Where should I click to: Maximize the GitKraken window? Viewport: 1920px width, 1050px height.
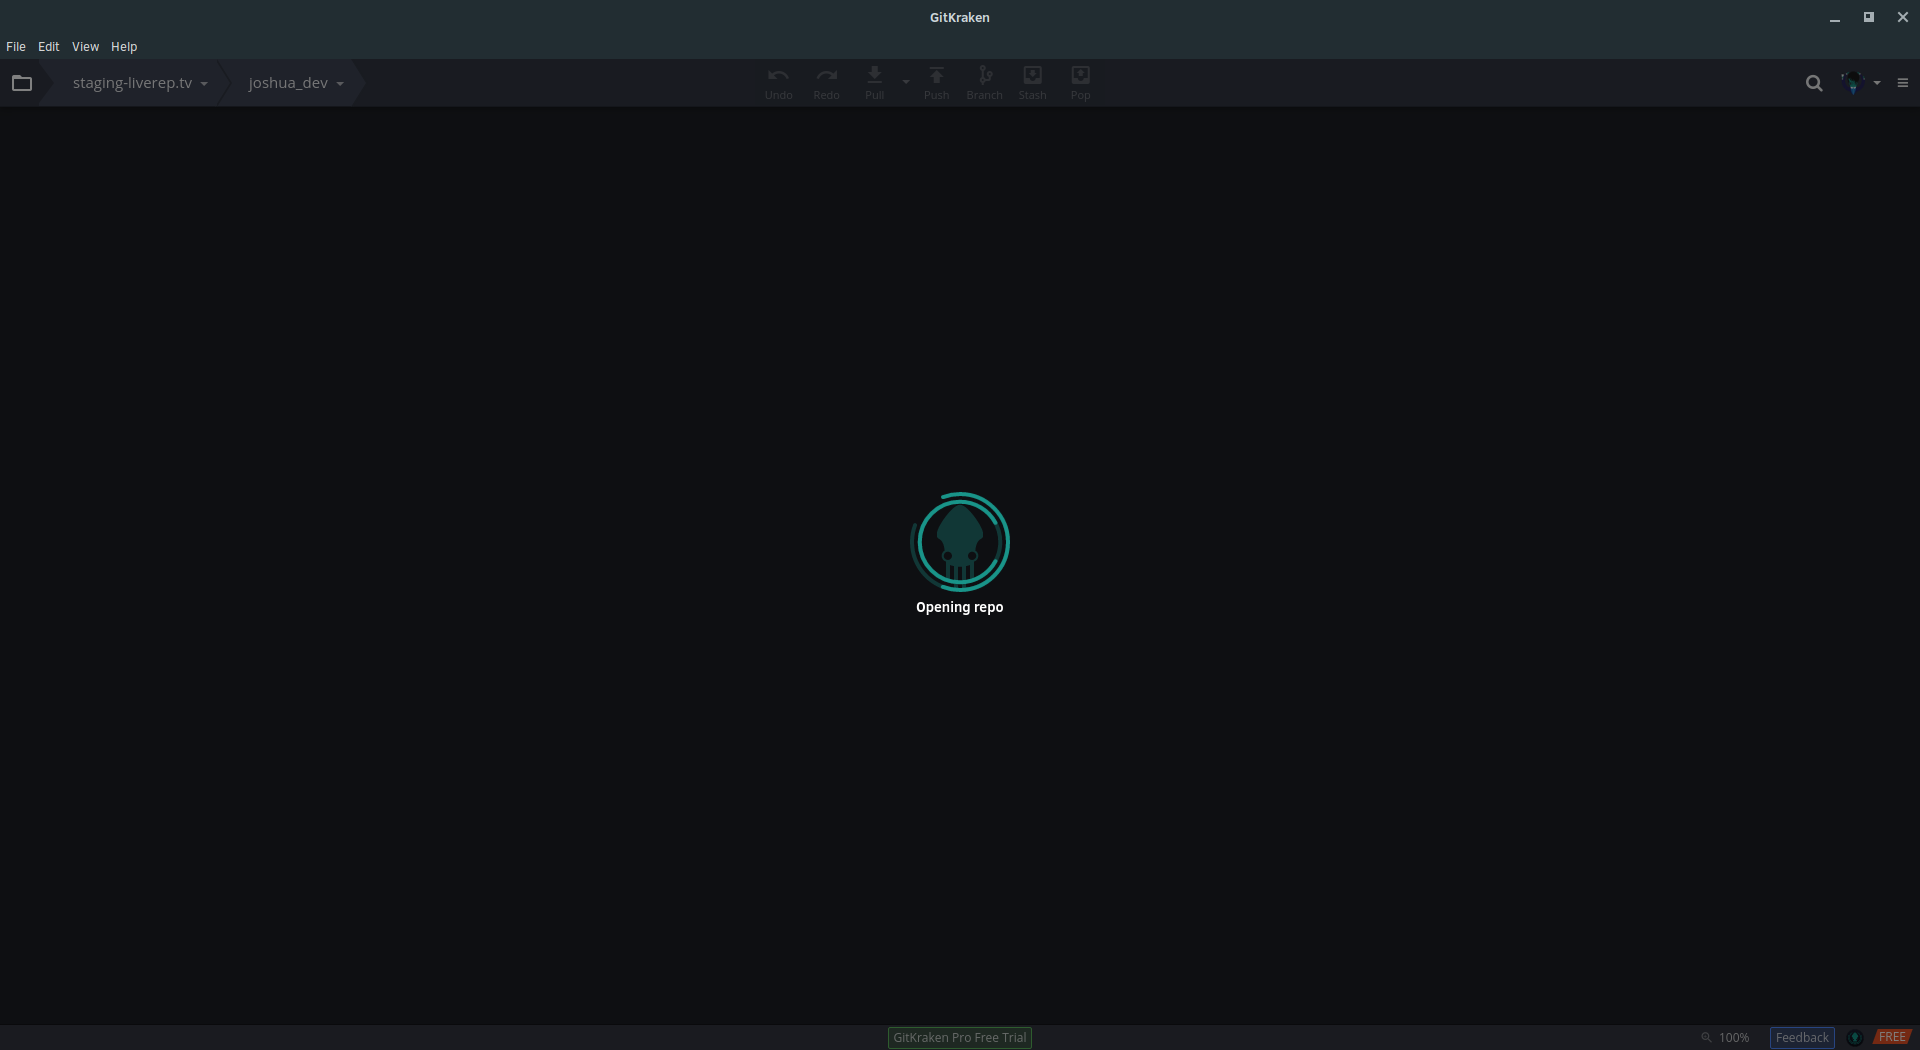pyautogui.click(x=1869, y=17)
